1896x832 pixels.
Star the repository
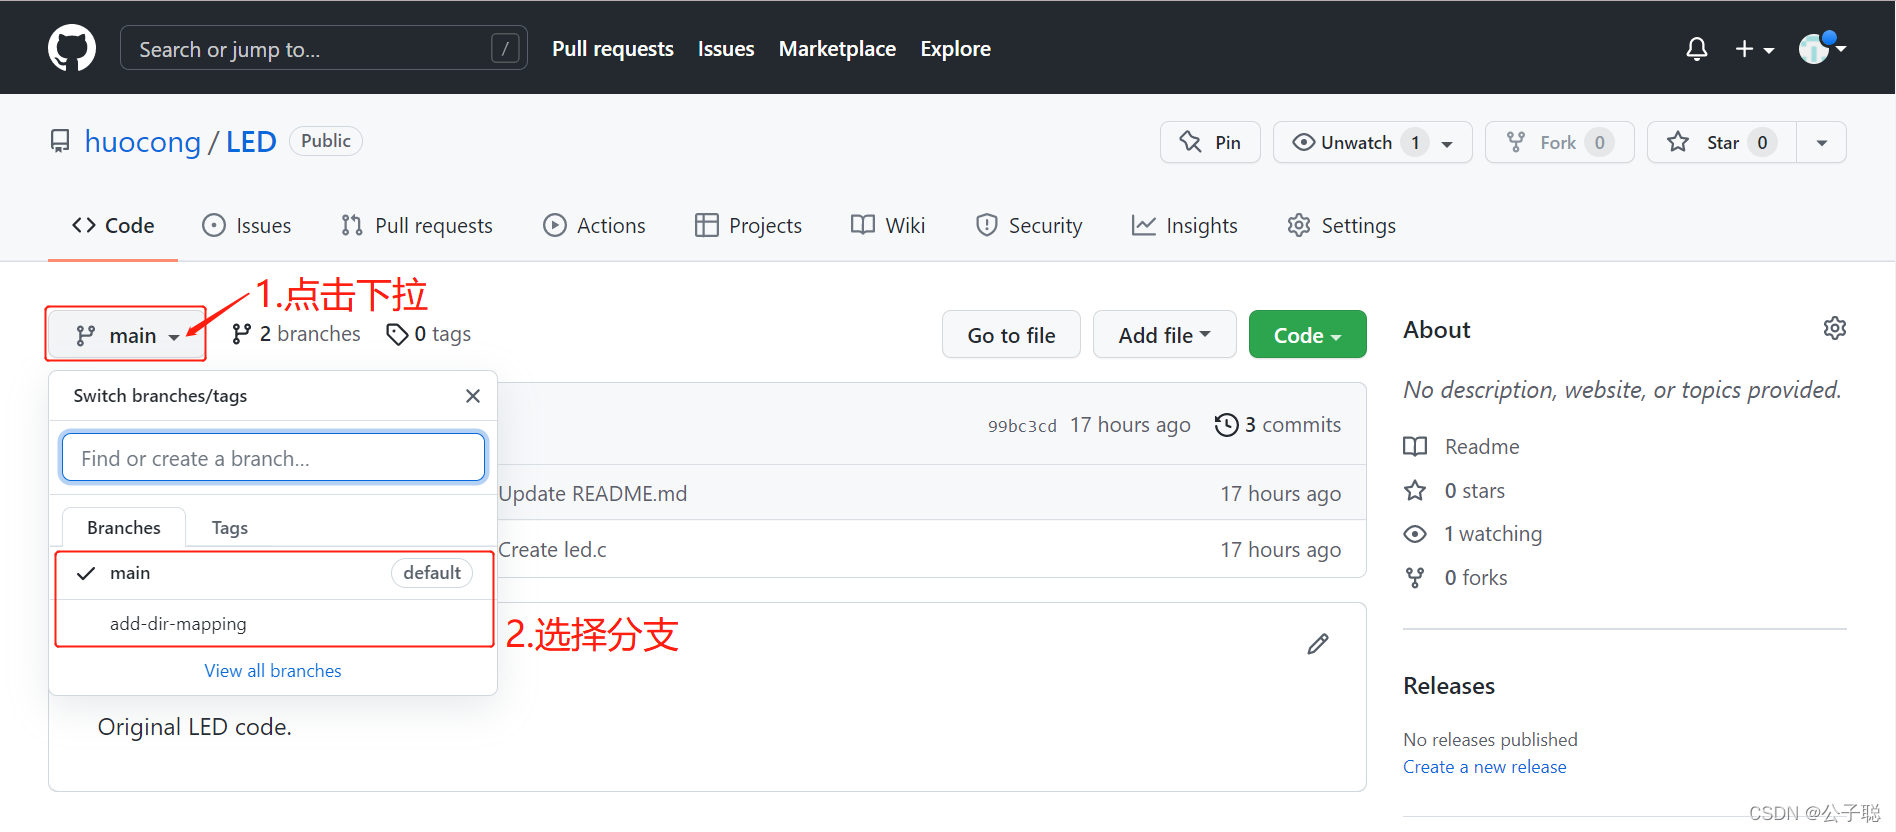click(1722, 142)
